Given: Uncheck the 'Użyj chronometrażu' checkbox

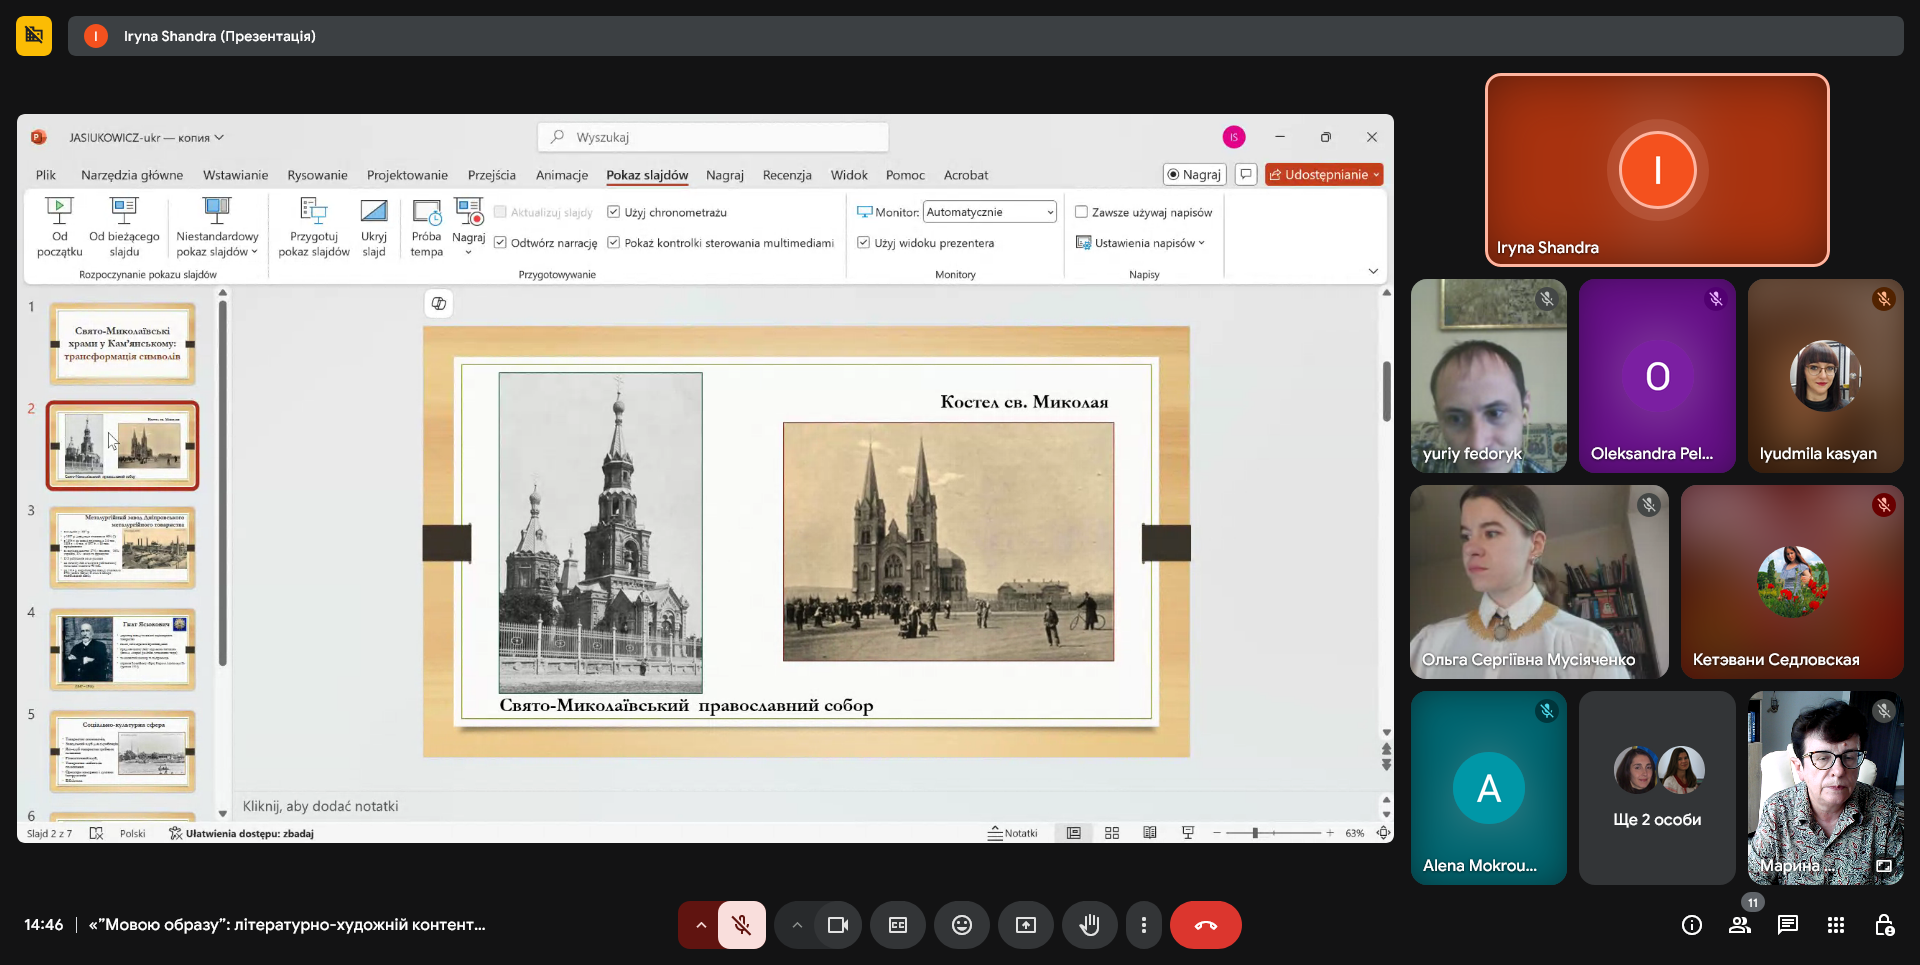Looking at the screenshot, I should (x=614, y=212).
